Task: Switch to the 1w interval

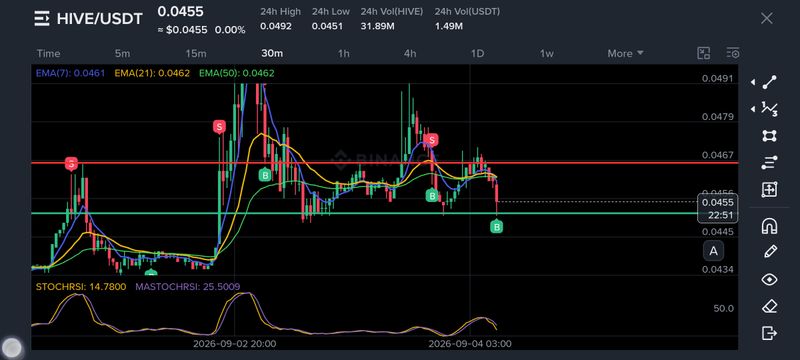Action: click(547, 54)
